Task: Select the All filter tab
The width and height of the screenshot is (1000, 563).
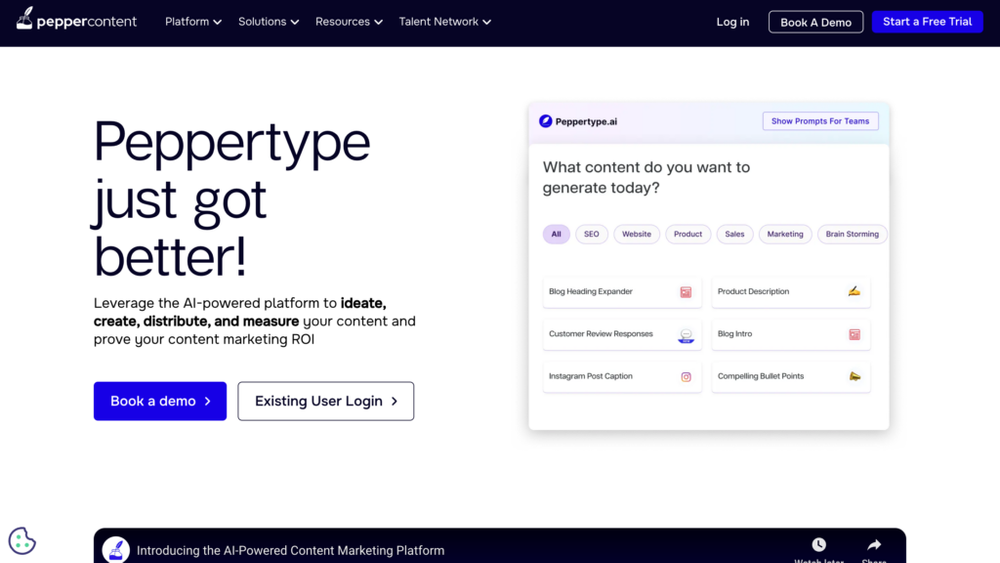Action: pyautogui.click(x=556, y=234)
